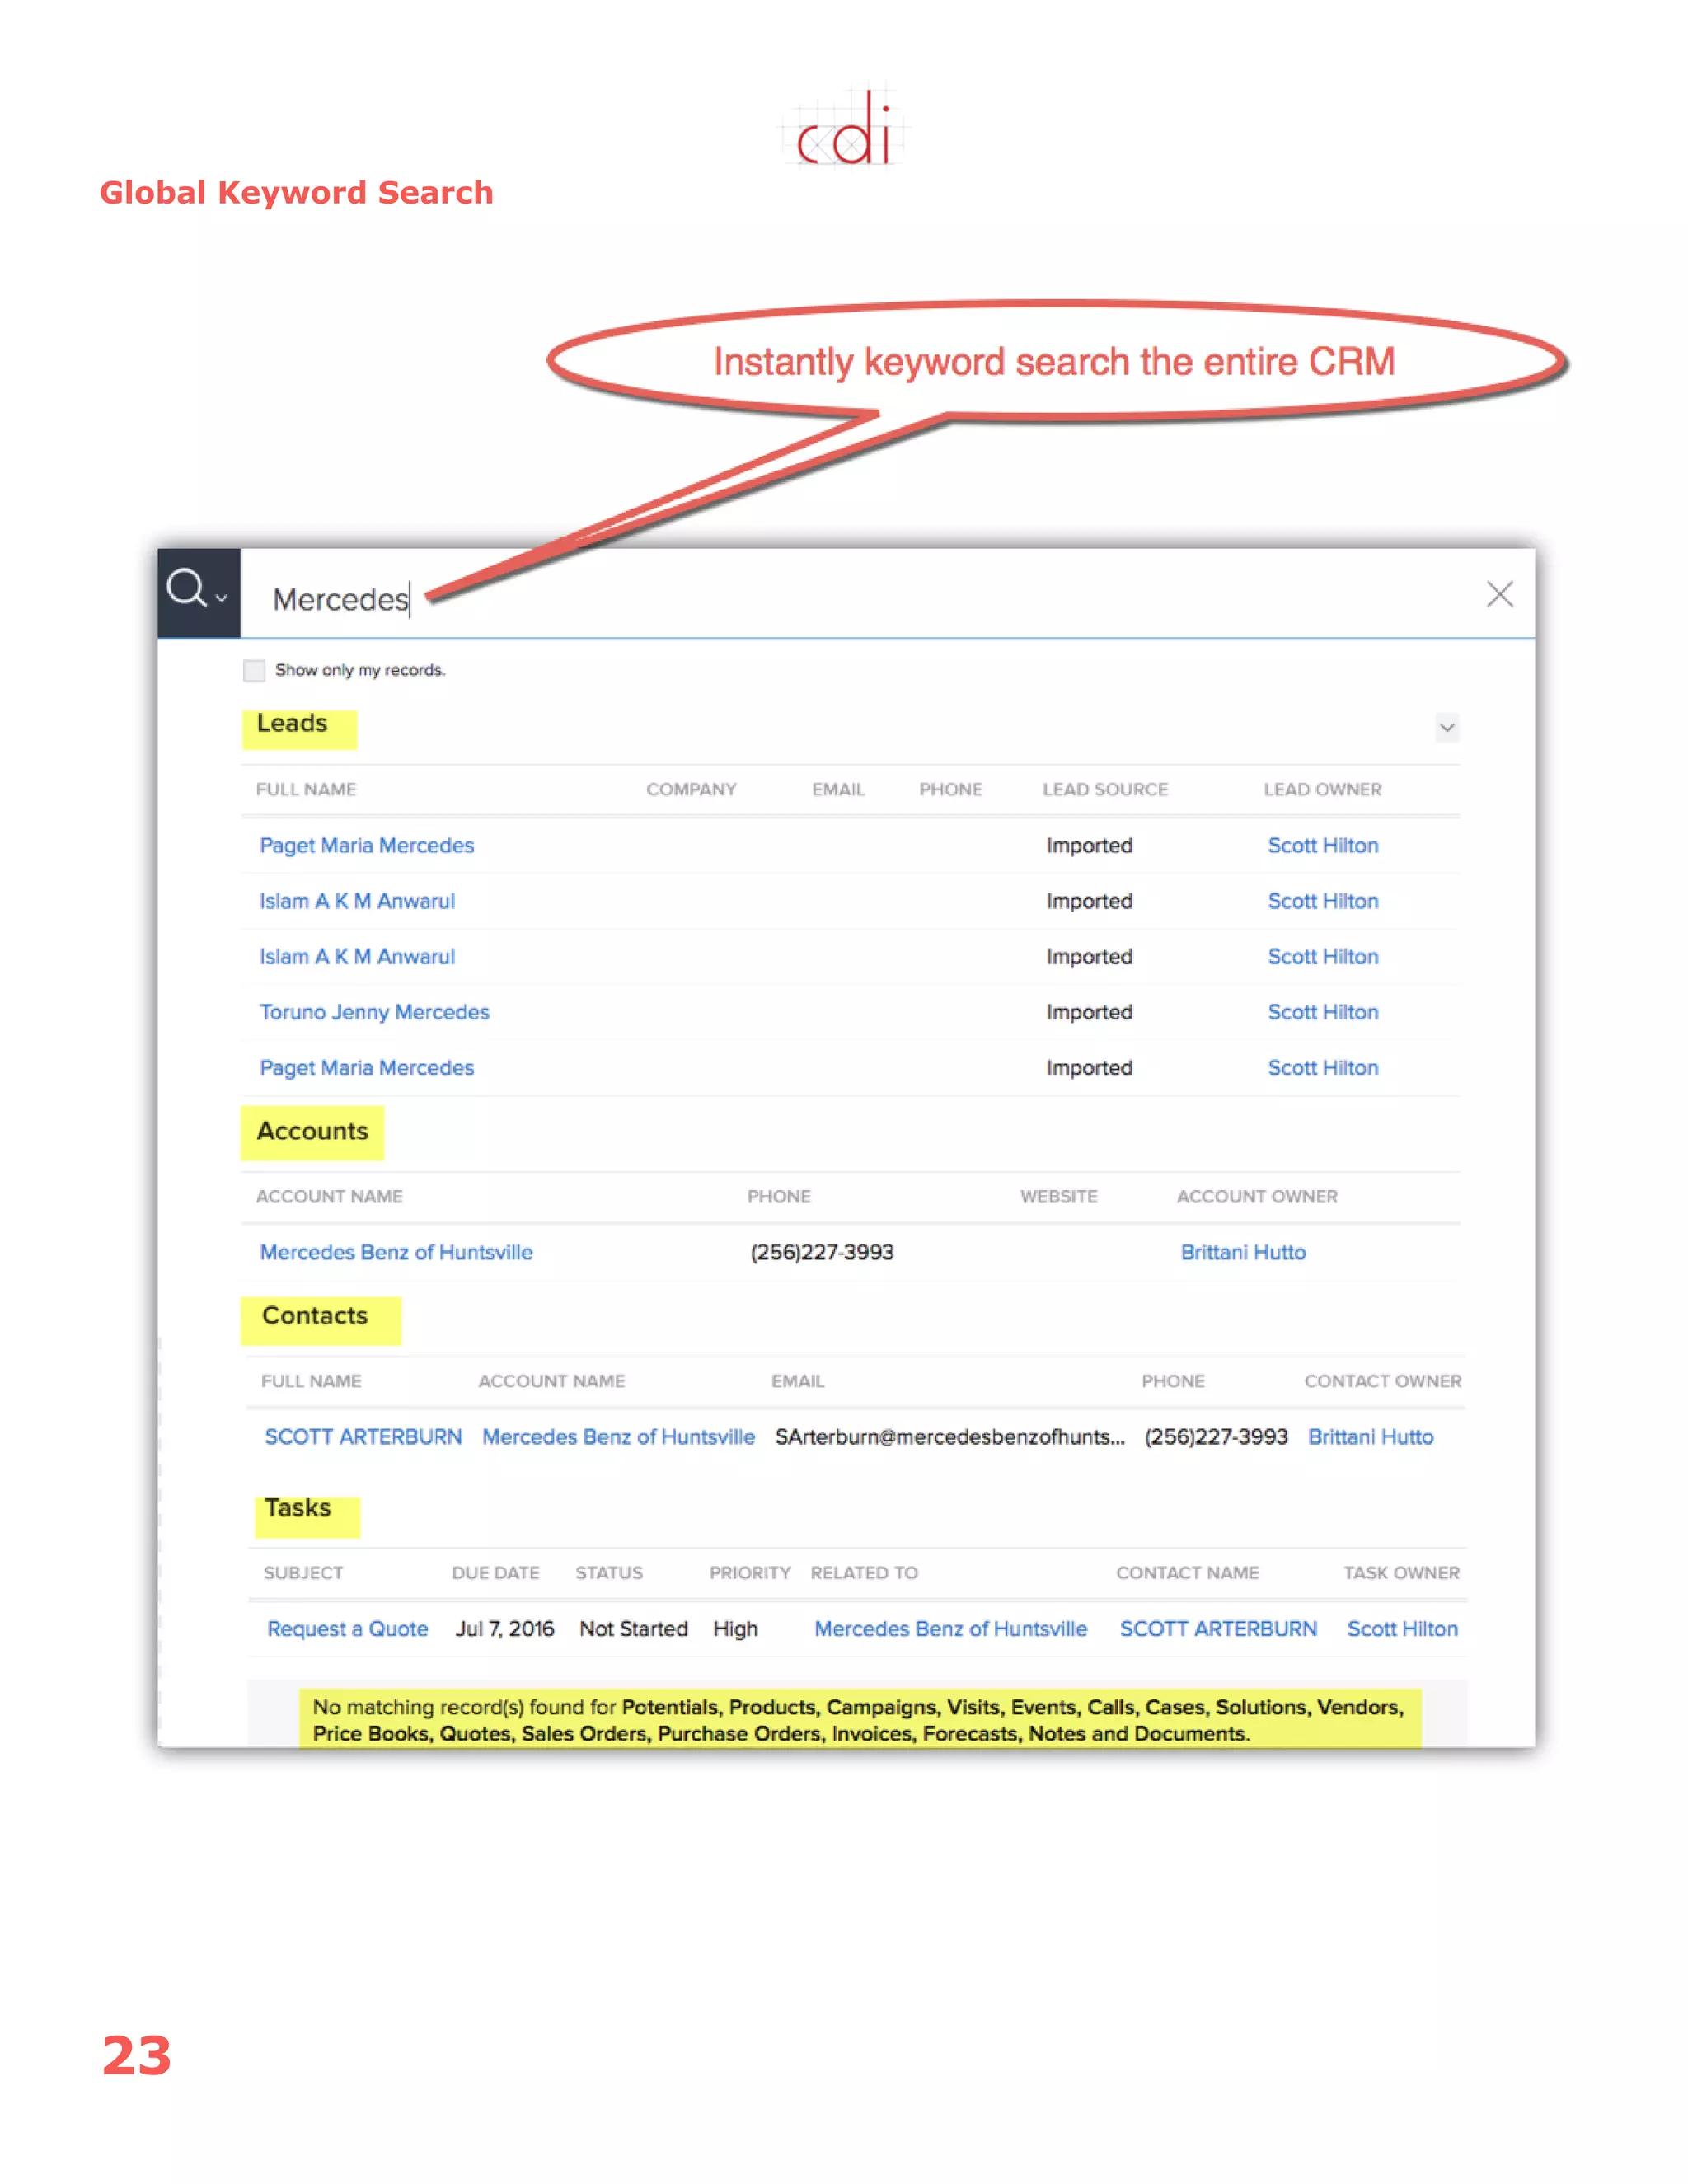Click the Contacts section heading
The height and width of the screenshot is (2184, 1688).
click(x=315, y=1315)
